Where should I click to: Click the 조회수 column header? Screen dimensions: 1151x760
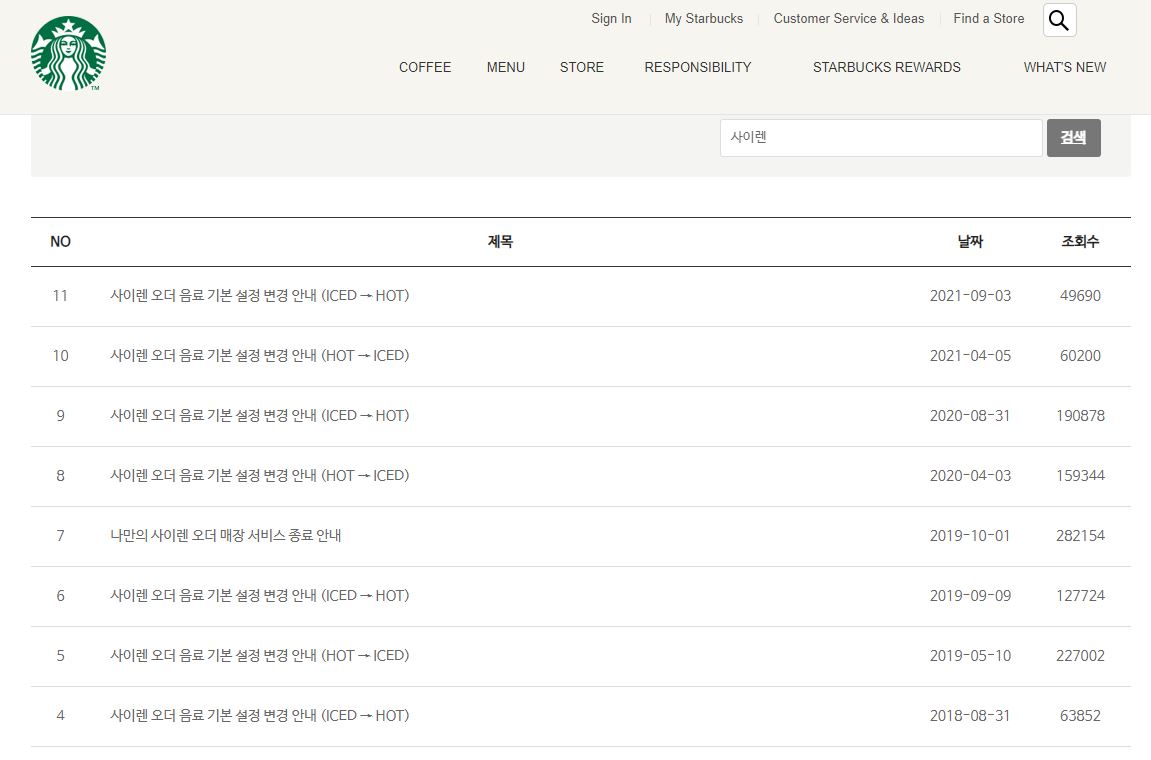(x=1080, y=242)
